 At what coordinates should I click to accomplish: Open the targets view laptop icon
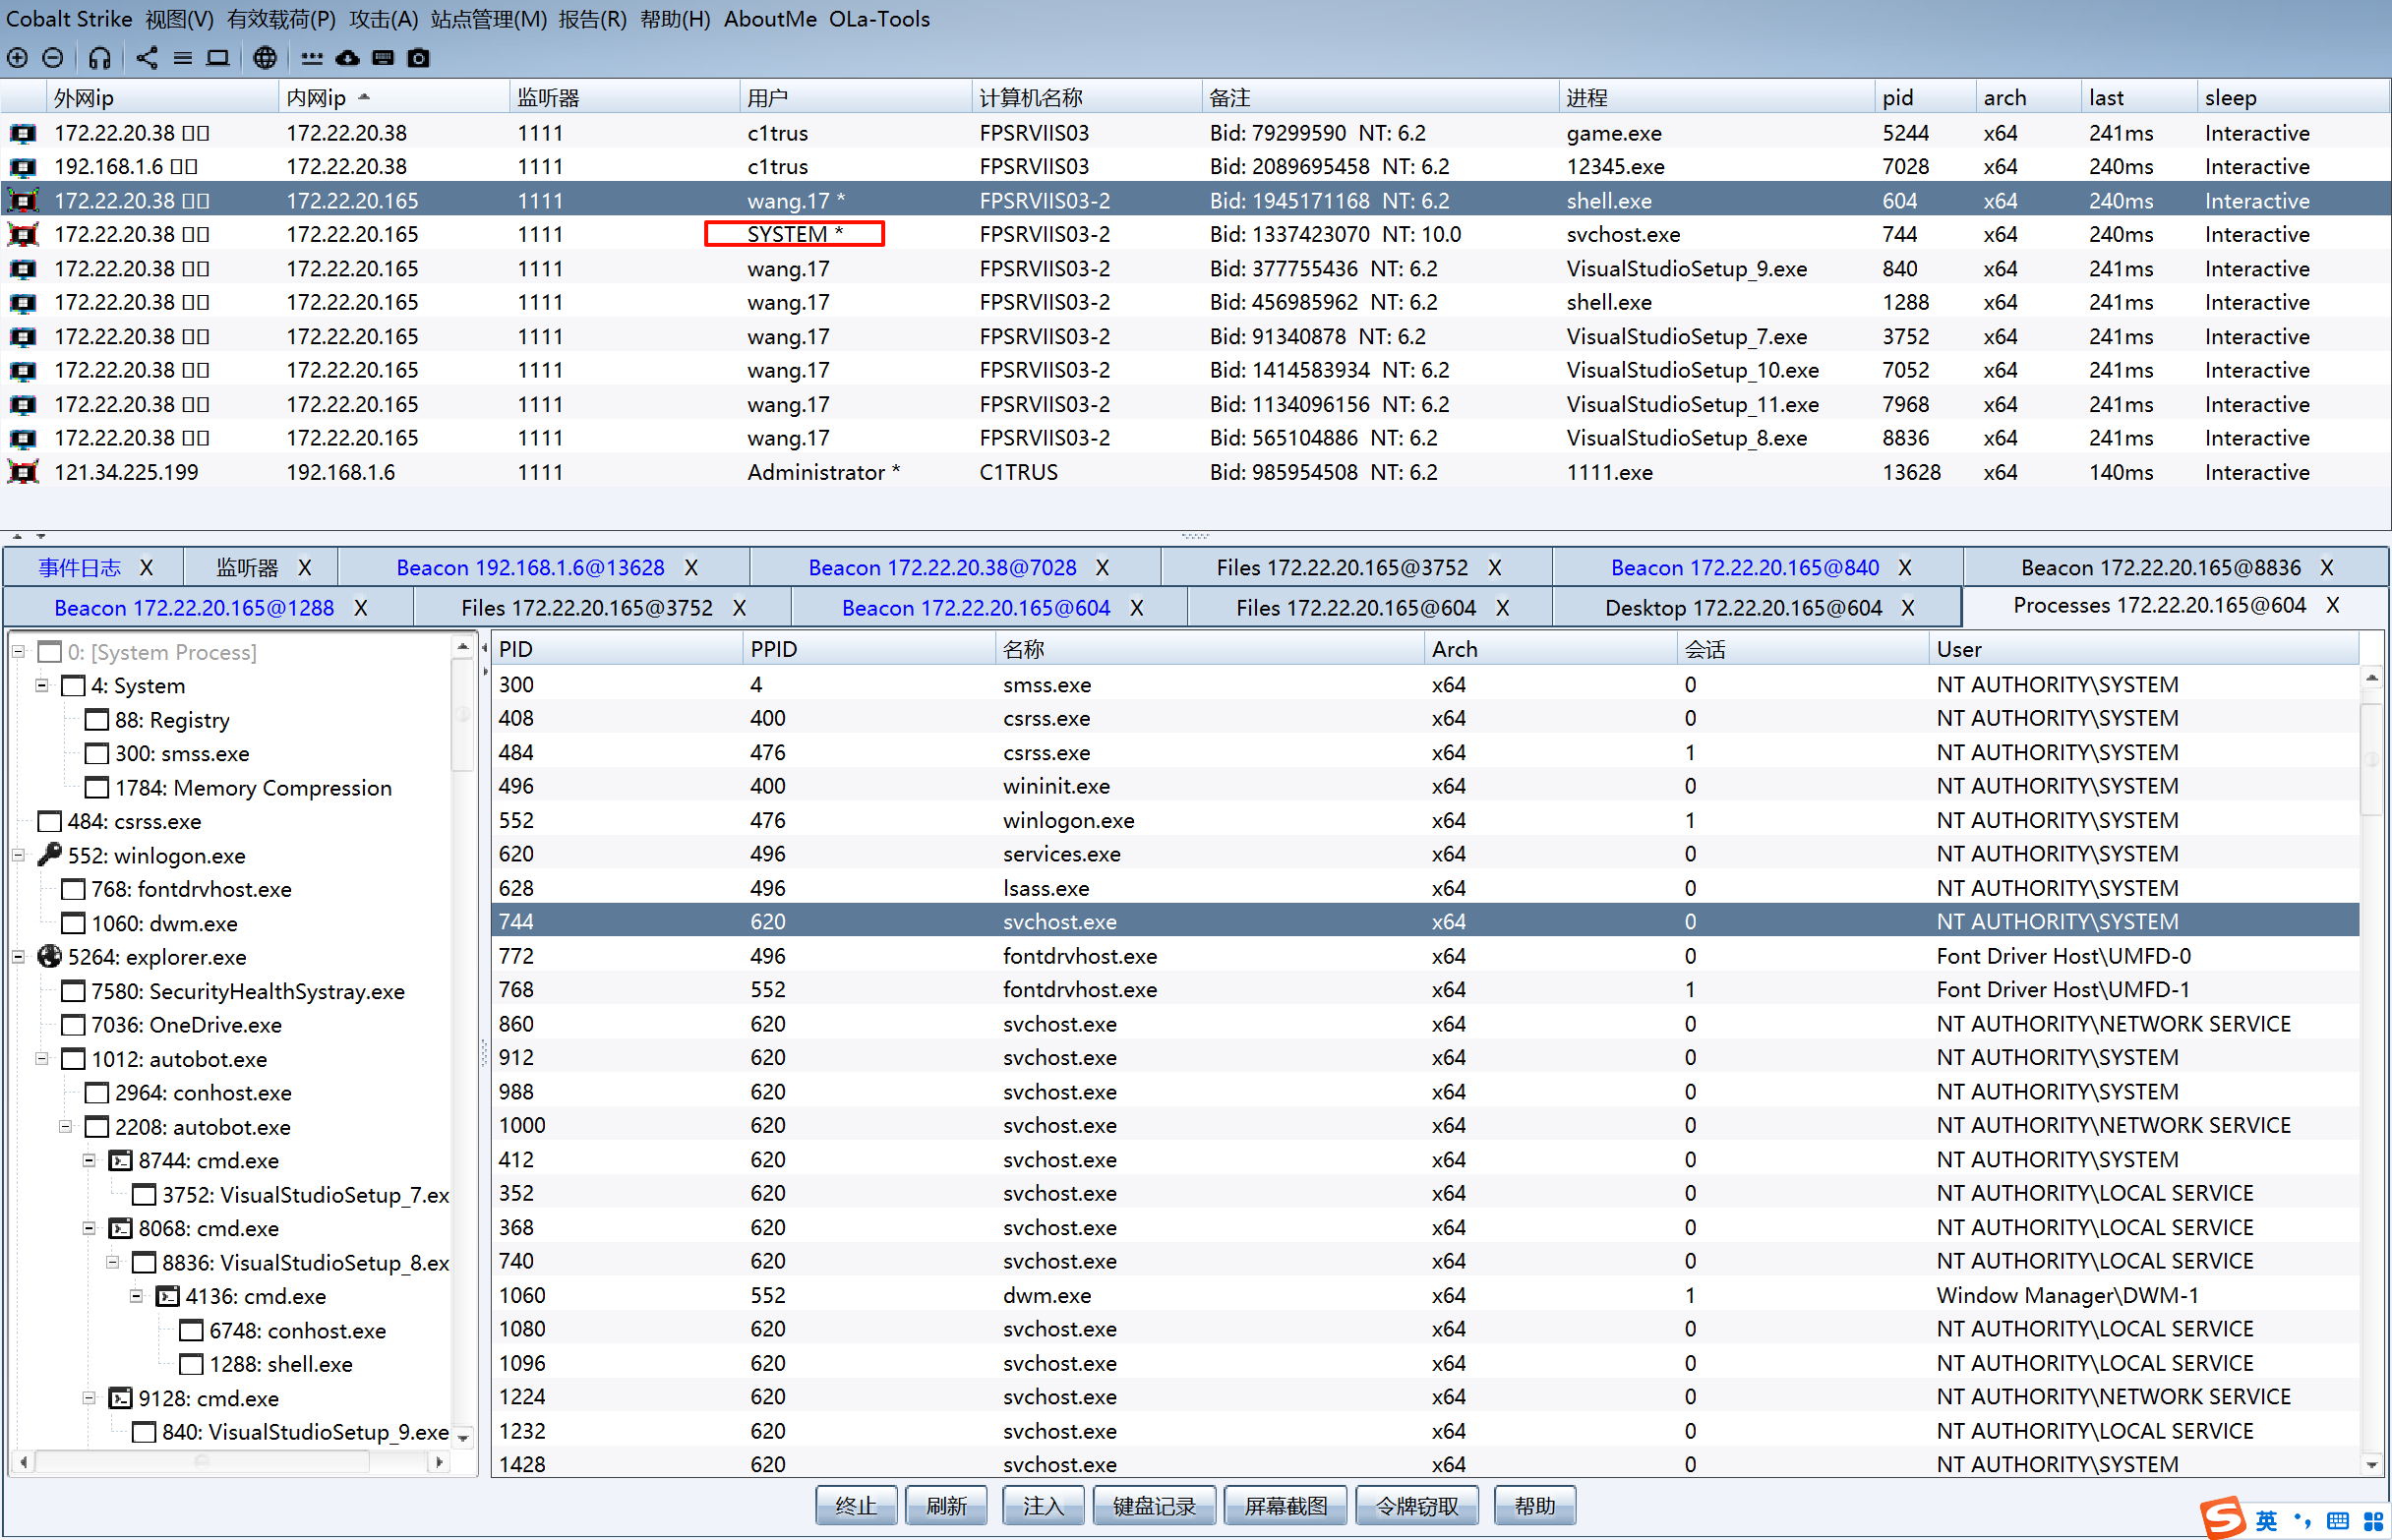point(218,57)
